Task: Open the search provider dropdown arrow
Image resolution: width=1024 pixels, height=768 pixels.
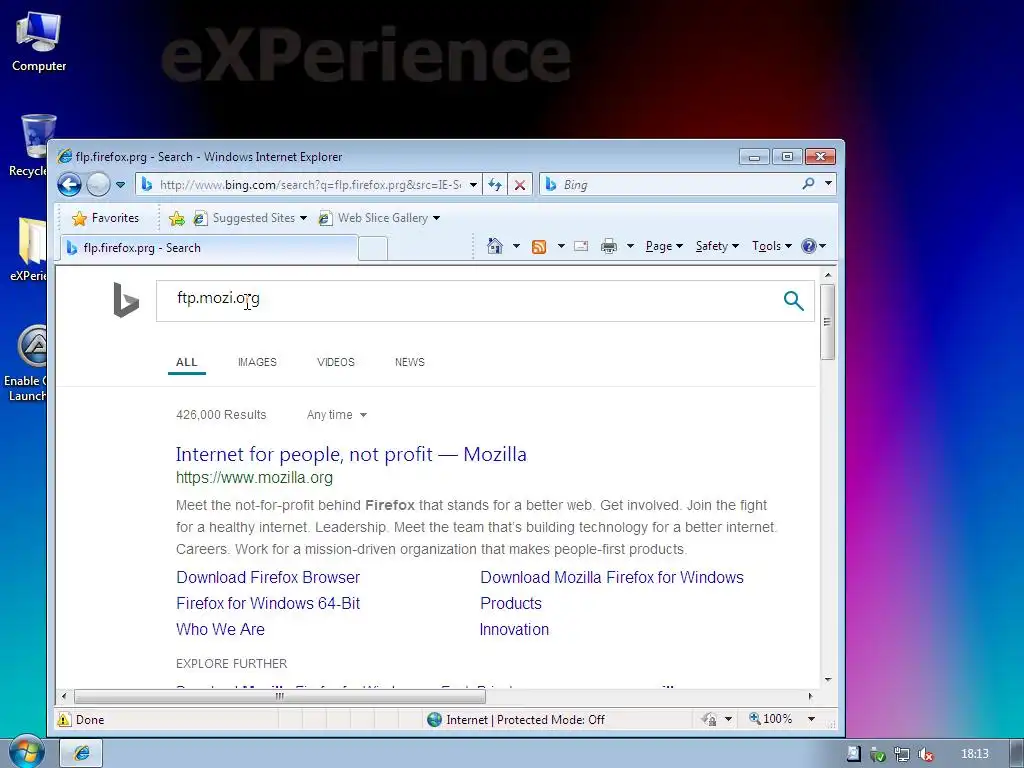Action: (x=828, y=184)
